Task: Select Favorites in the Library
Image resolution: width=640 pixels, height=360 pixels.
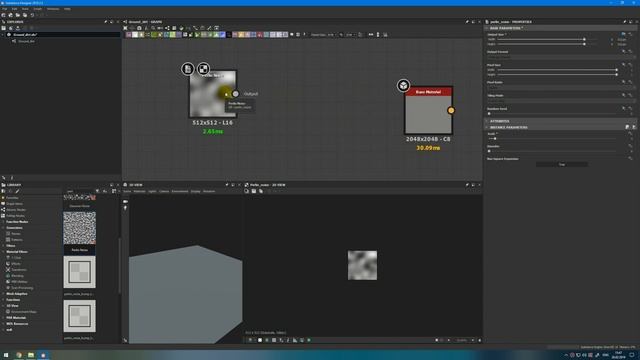Action: click(12, 198)
